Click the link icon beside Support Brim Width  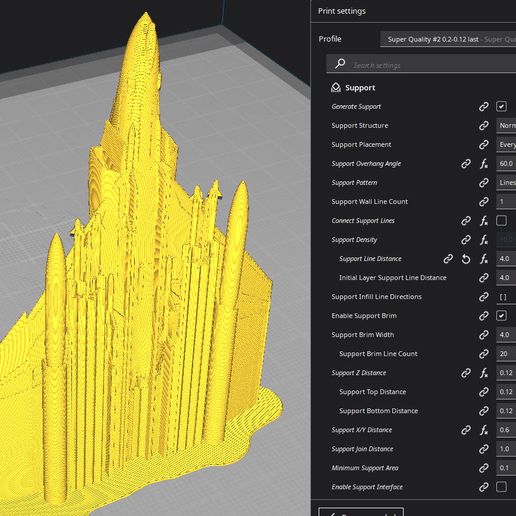tap(484, 335)
